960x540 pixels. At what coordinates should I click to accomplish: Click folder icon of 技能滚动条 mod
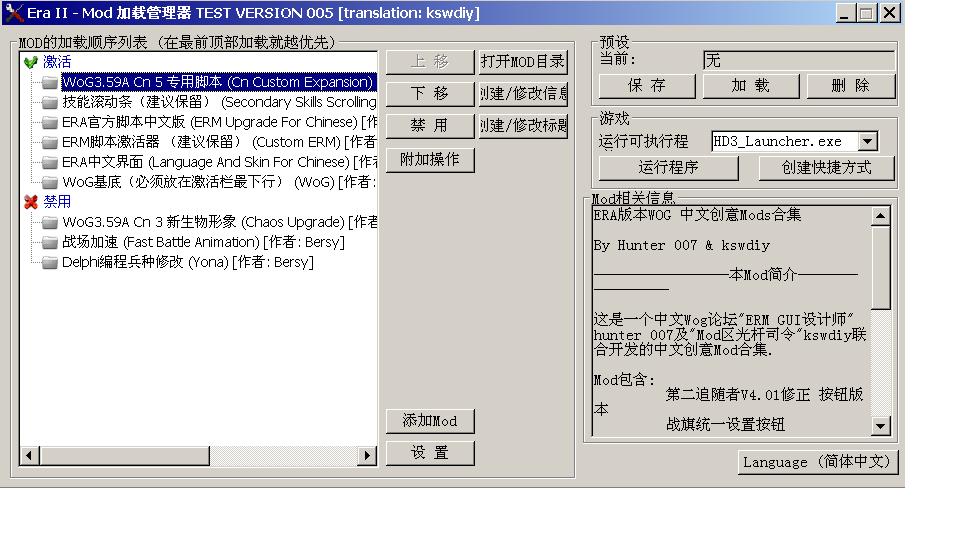coord(50,102)
